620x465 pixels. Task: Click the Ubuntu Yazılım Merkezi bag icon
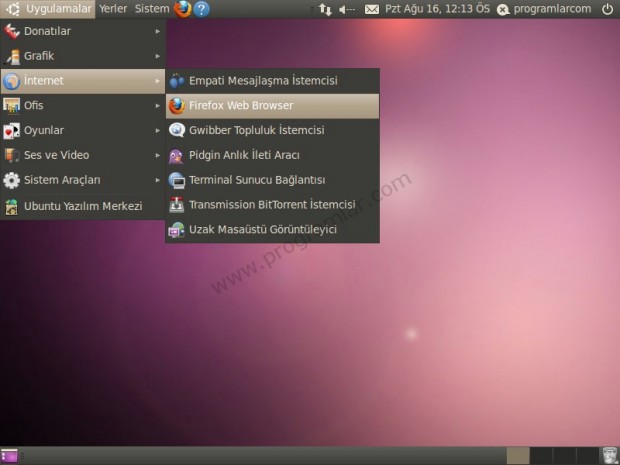[x=11, y=206]
